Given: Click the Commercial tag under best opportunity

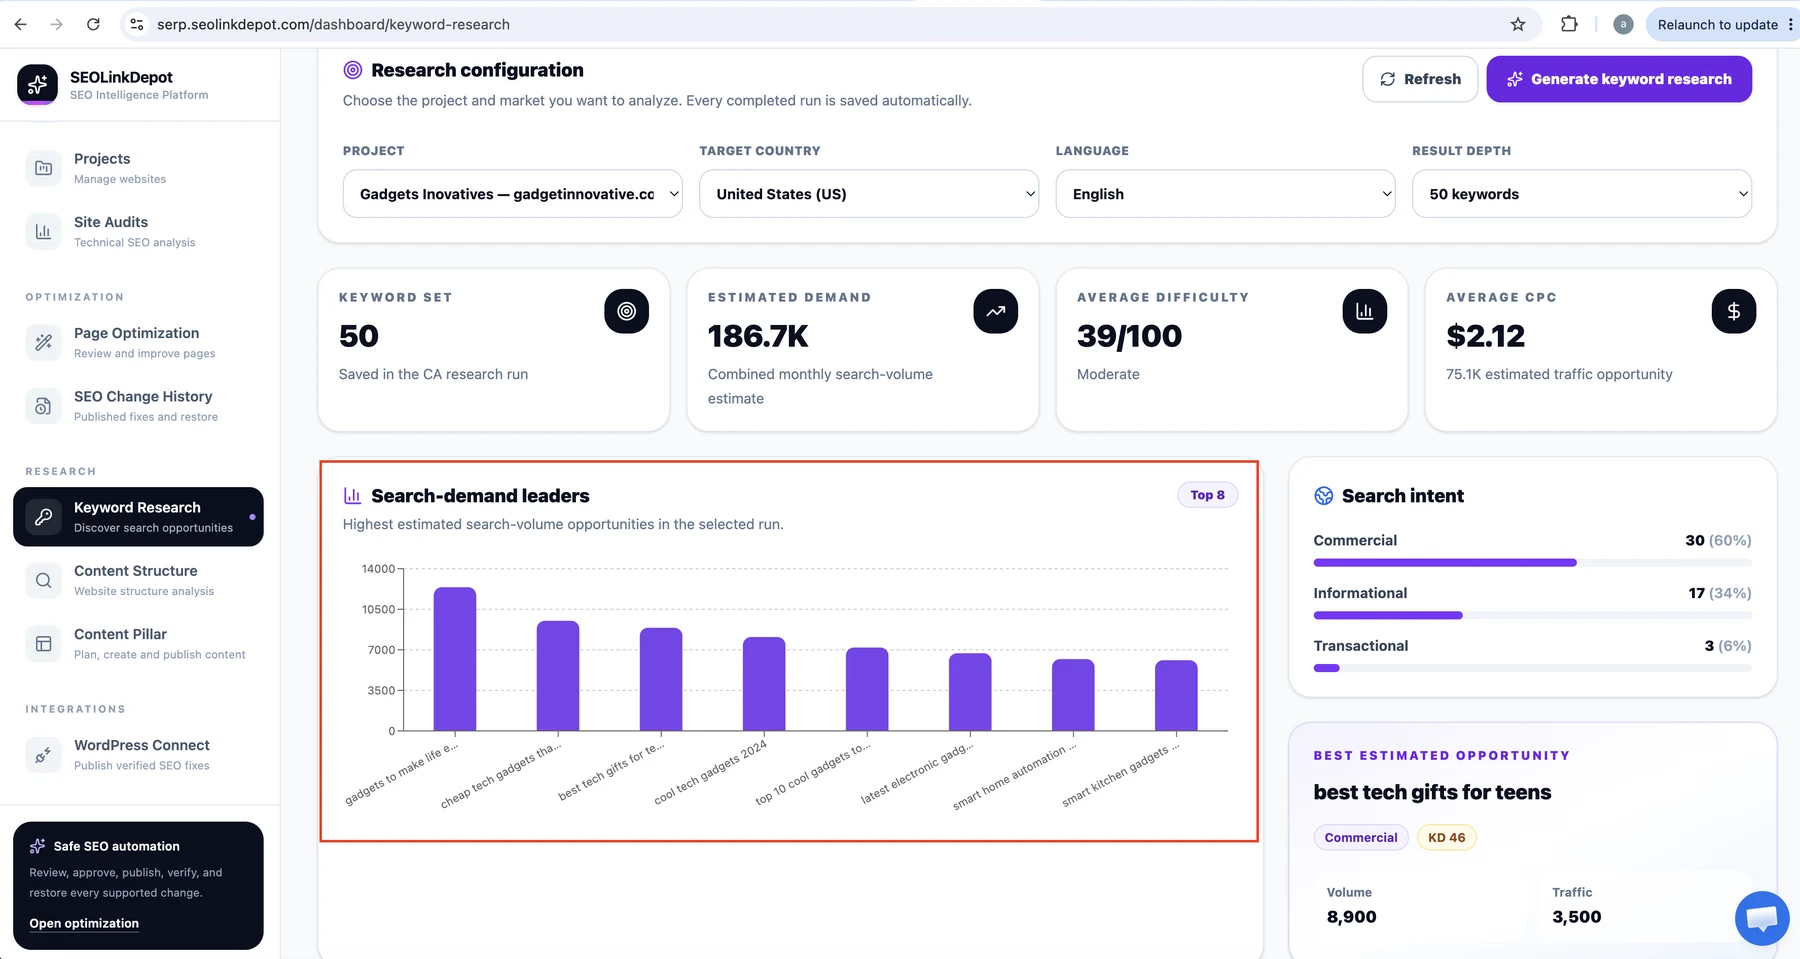Looking at the screenshot, I should click(x=1361, y=838).
